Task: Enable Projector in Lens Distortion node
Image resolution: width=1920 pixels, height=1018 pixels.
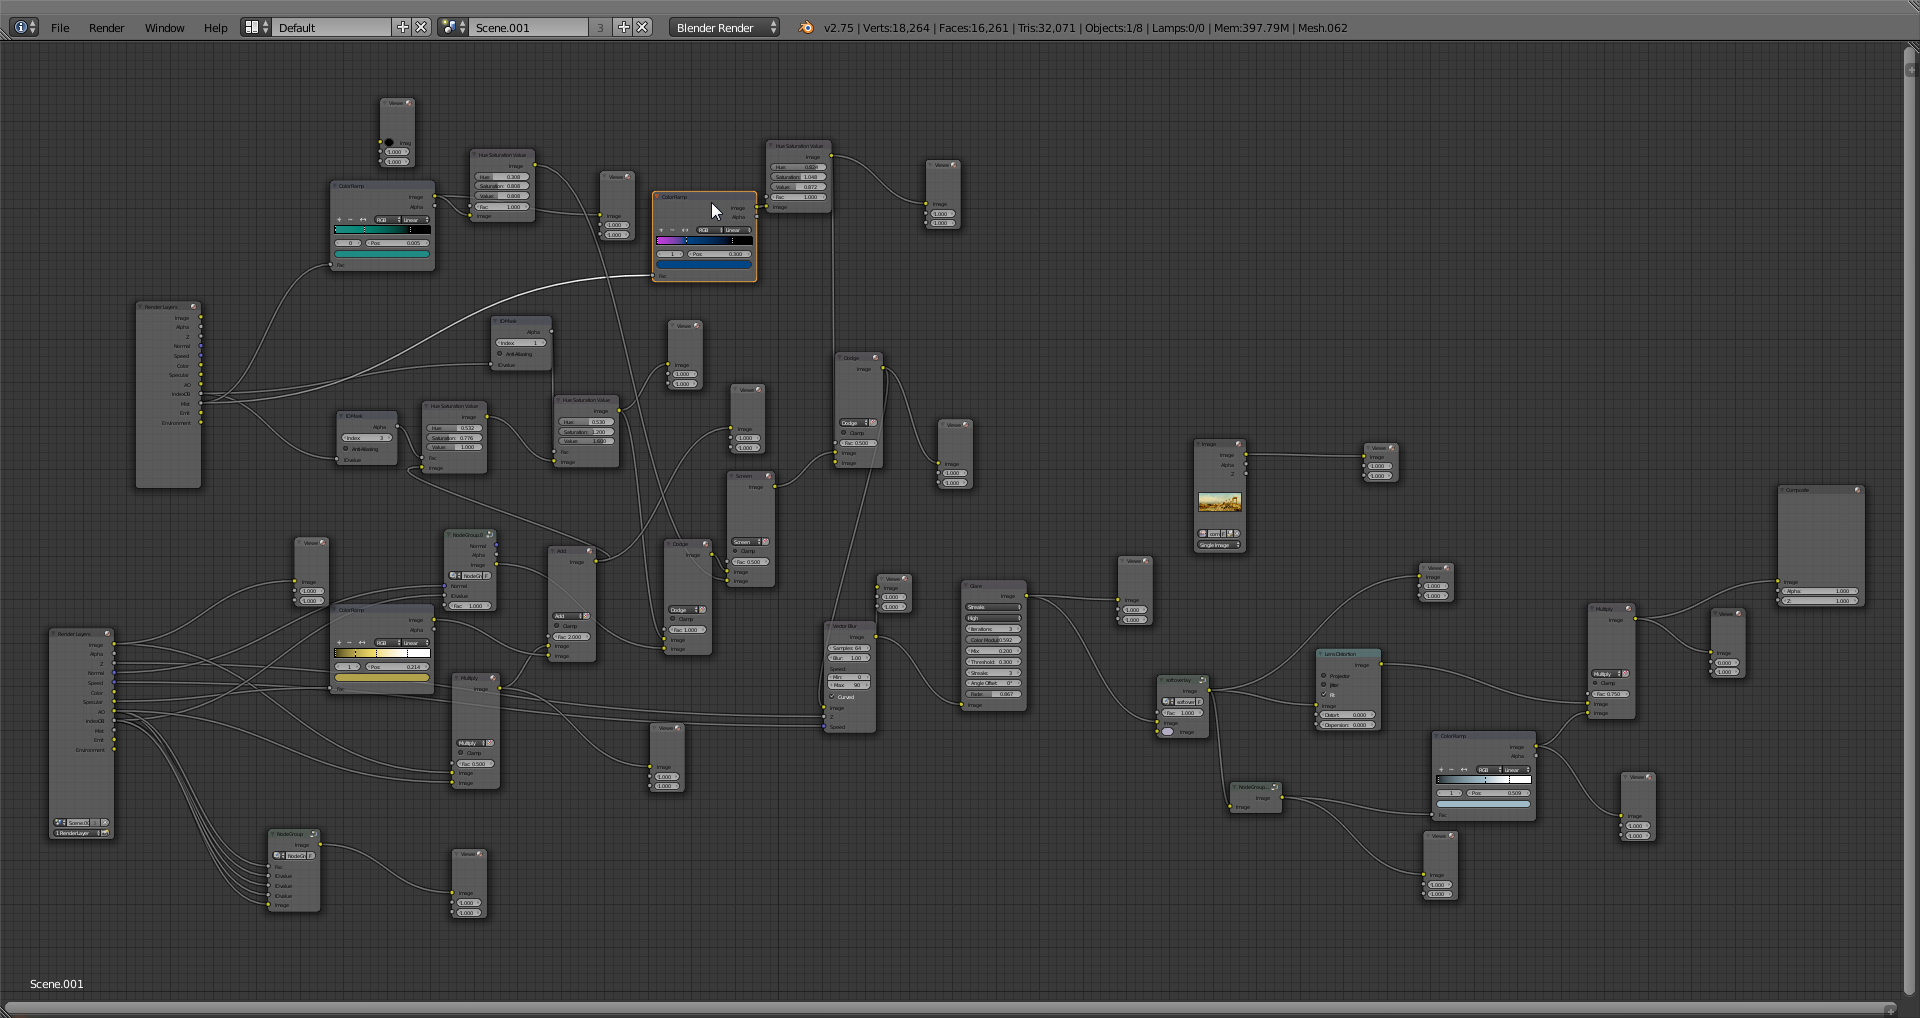Action: click(1324, 675)
